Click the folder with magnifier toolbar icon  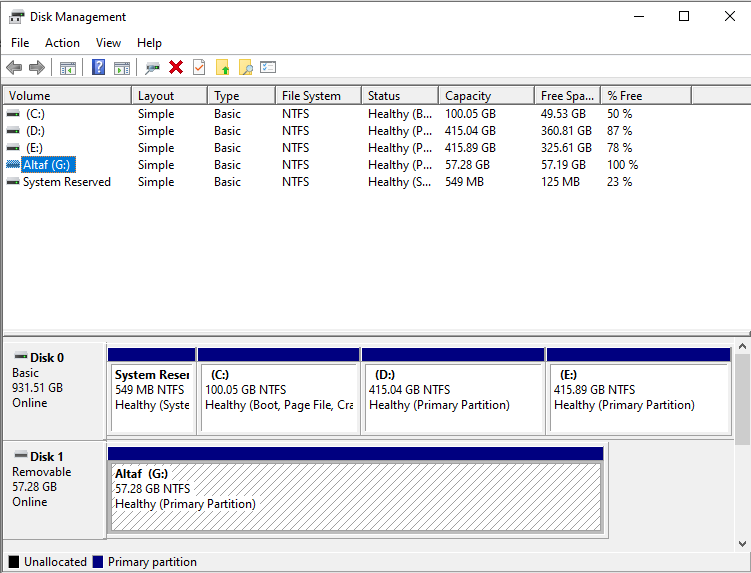coord(245,67)
